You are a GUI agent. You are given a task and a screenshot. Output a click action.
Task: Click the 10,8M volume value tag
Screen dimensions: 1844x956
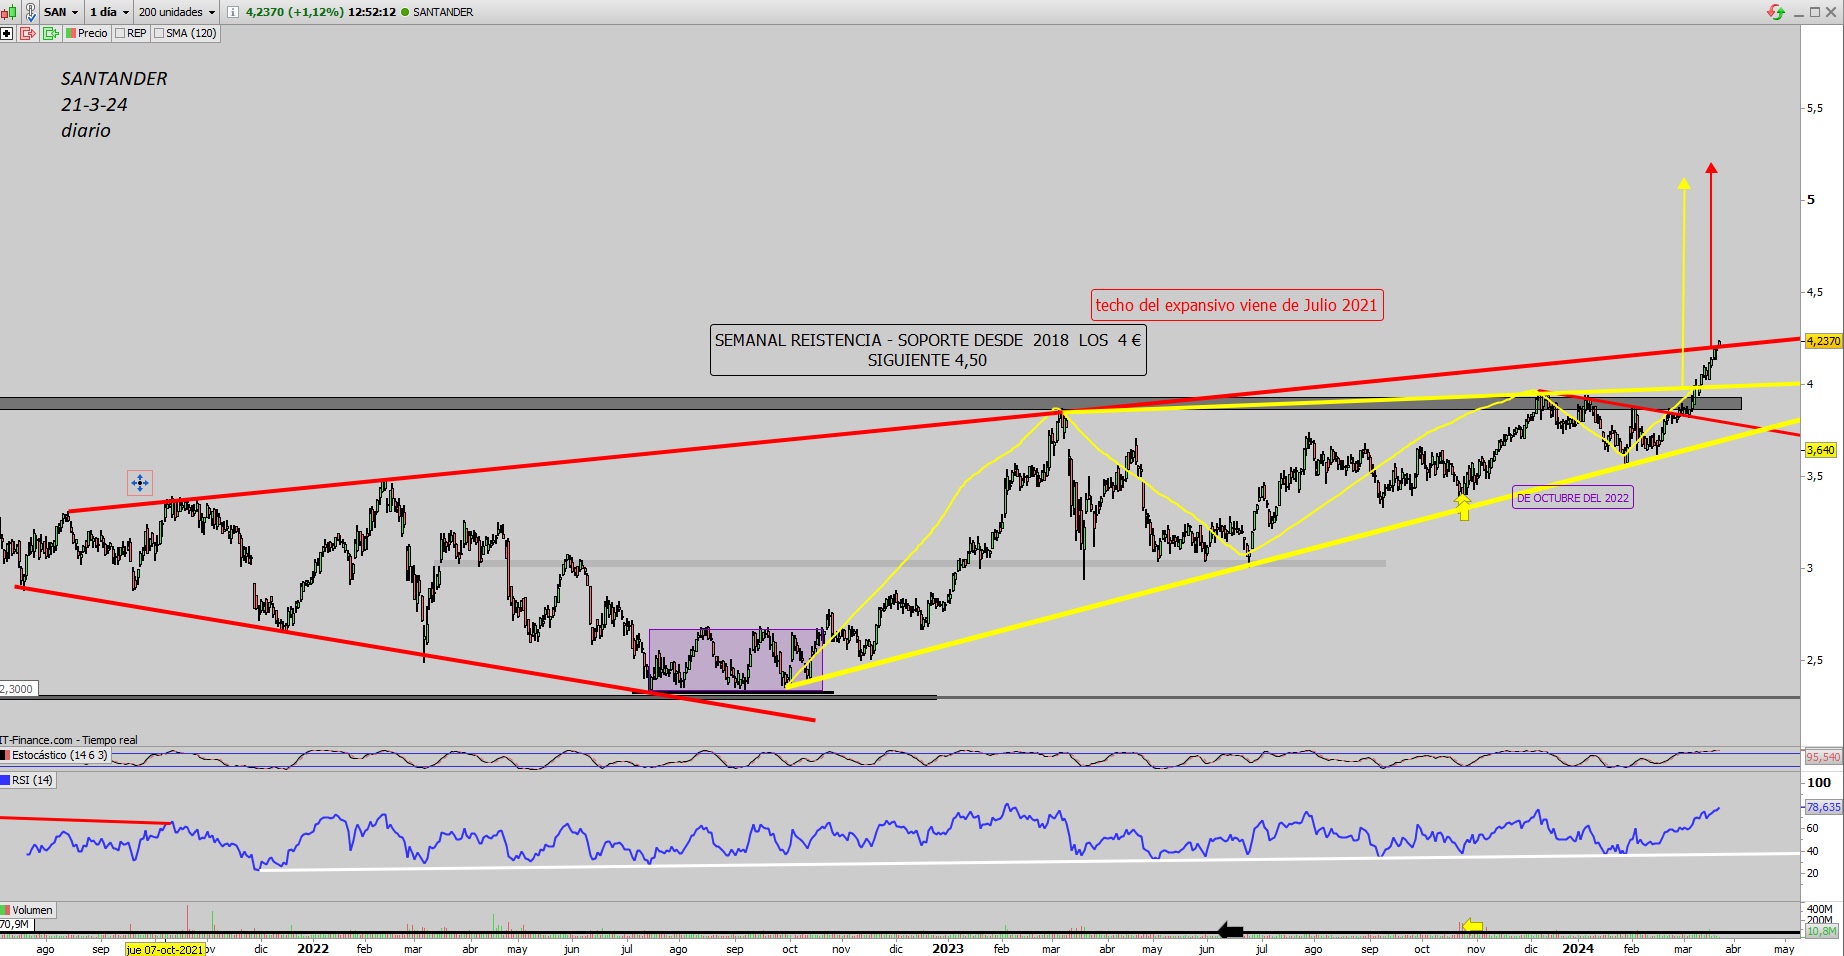1822,931
